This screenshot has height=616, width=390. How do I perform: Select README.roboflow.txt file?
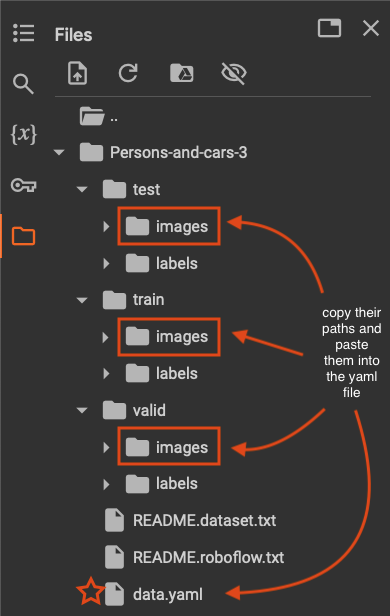(x=194, y=557)
